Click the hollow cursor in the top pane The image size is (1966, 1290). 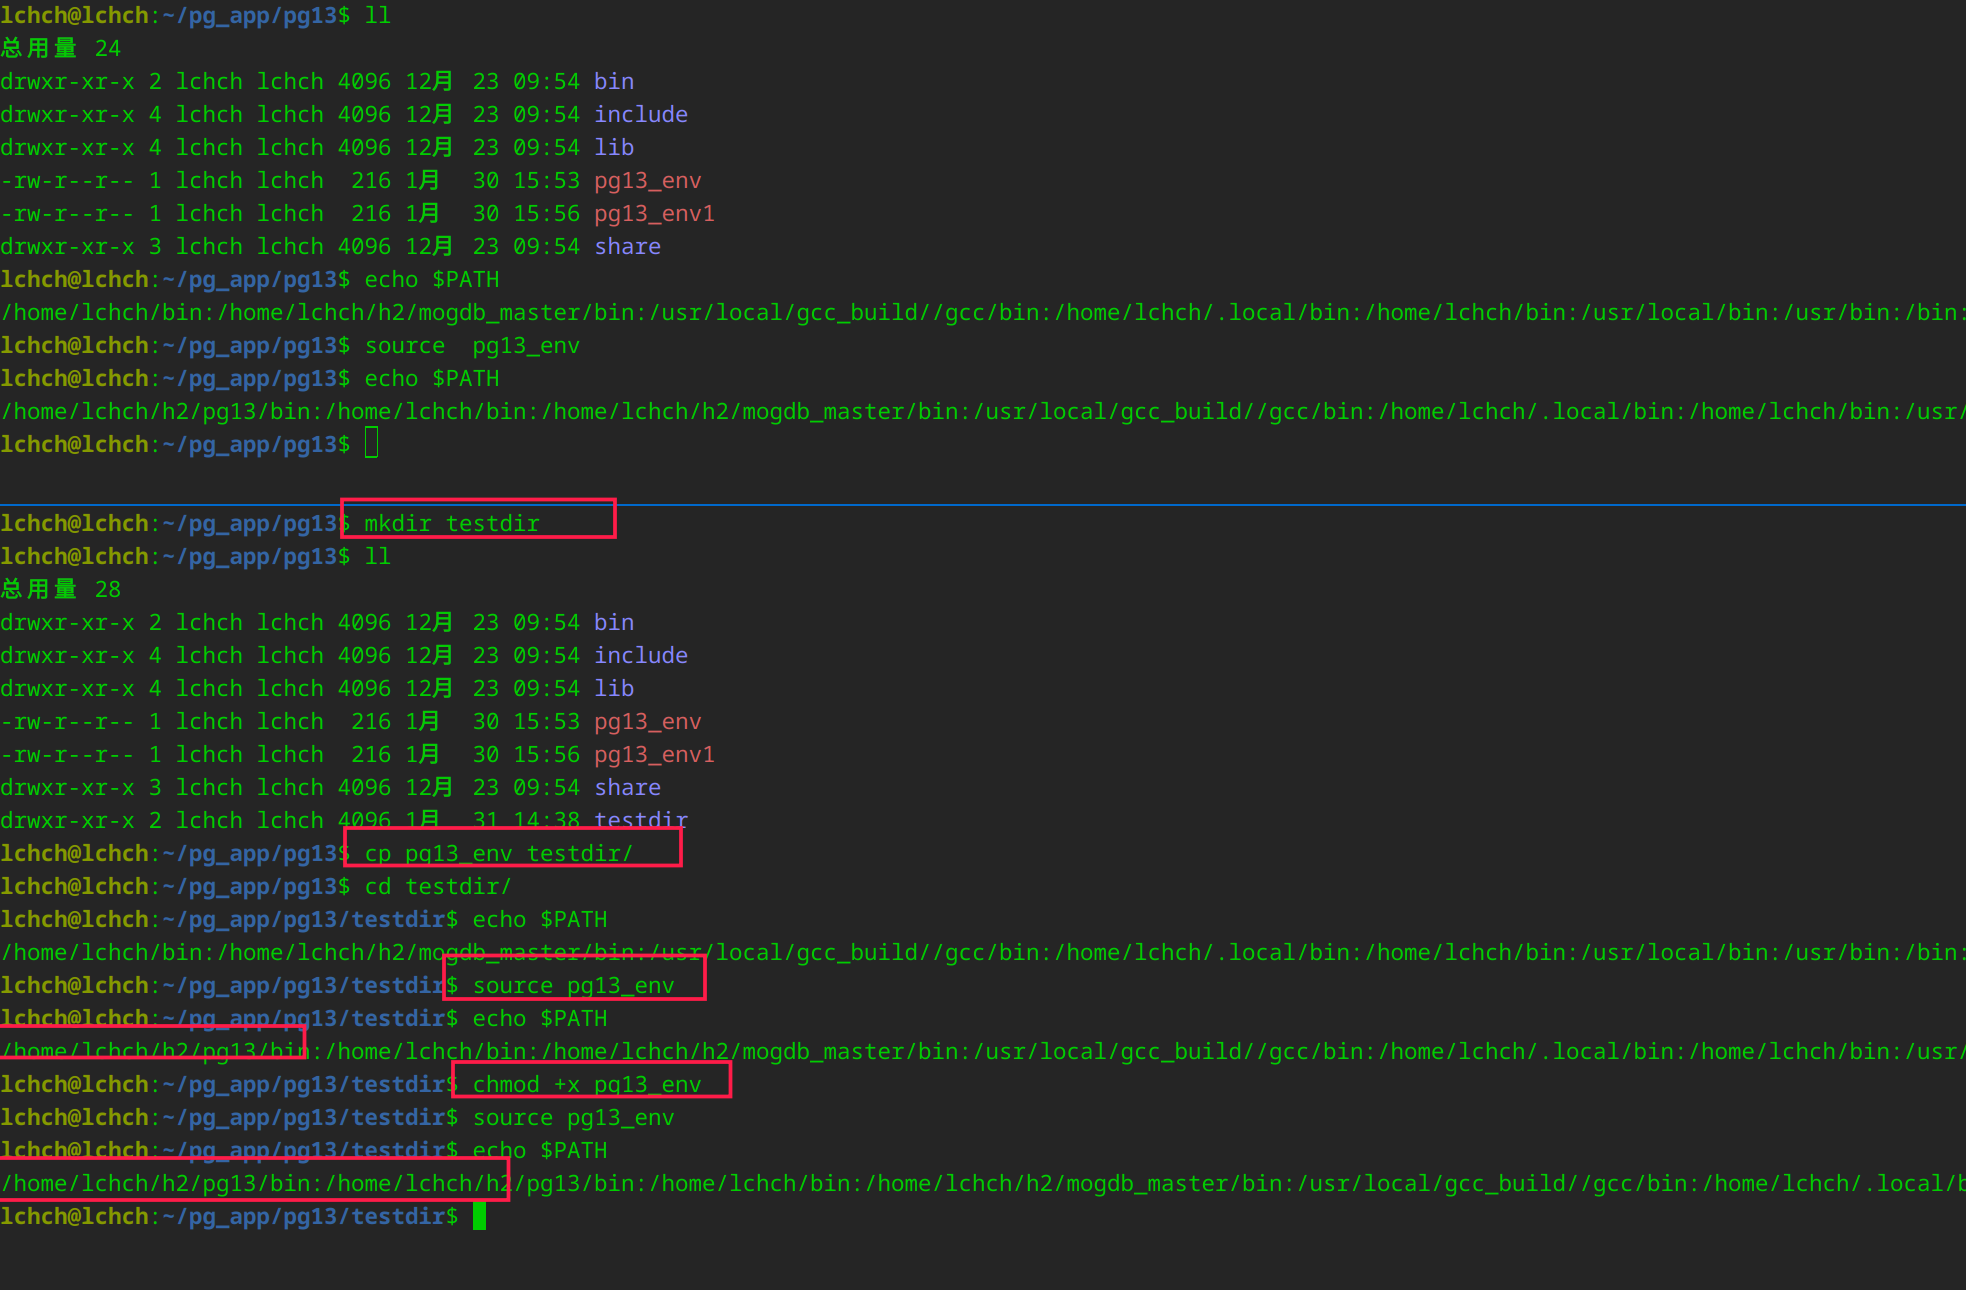pyautogui.click(x=371, y=443)
